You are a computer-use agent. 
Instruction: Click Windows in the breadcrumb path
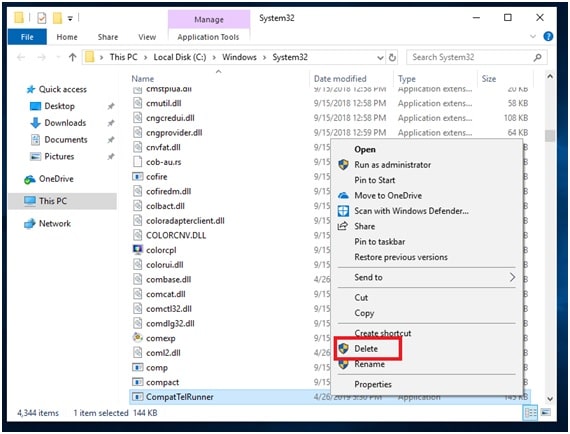[x=239, y=57]
